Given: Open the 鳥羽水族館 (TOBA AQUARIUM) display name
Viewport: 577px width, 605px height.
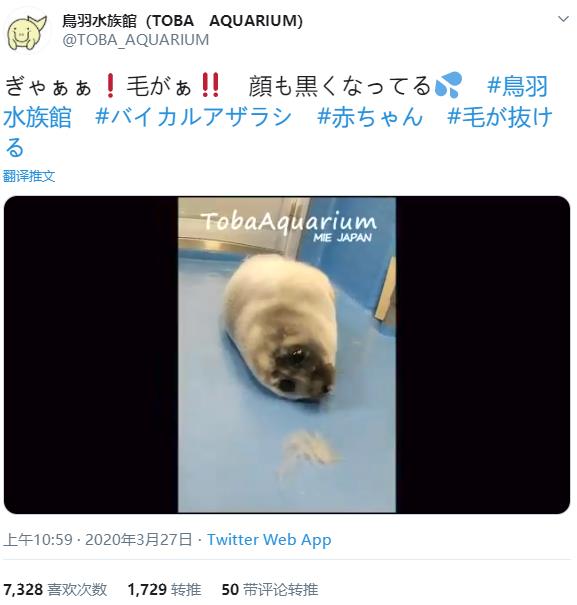Looking at the screenshot, I should point(182,21).
